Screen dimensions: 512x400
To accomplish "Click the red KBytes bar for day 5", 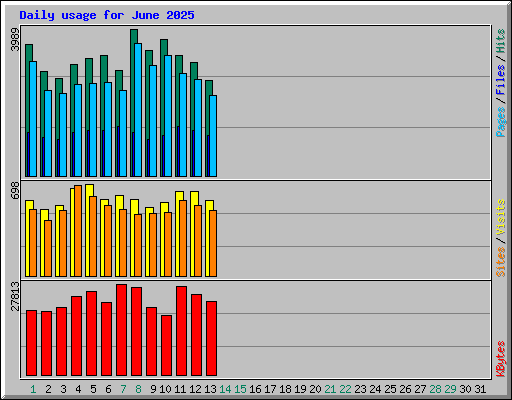I will 91,333.
